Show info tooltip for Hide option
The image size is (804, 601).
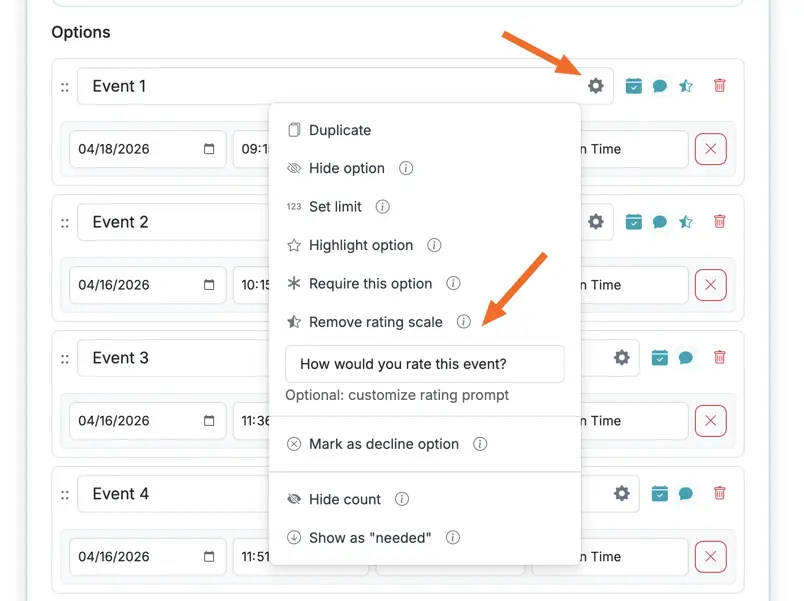click(x=406, y=168)
